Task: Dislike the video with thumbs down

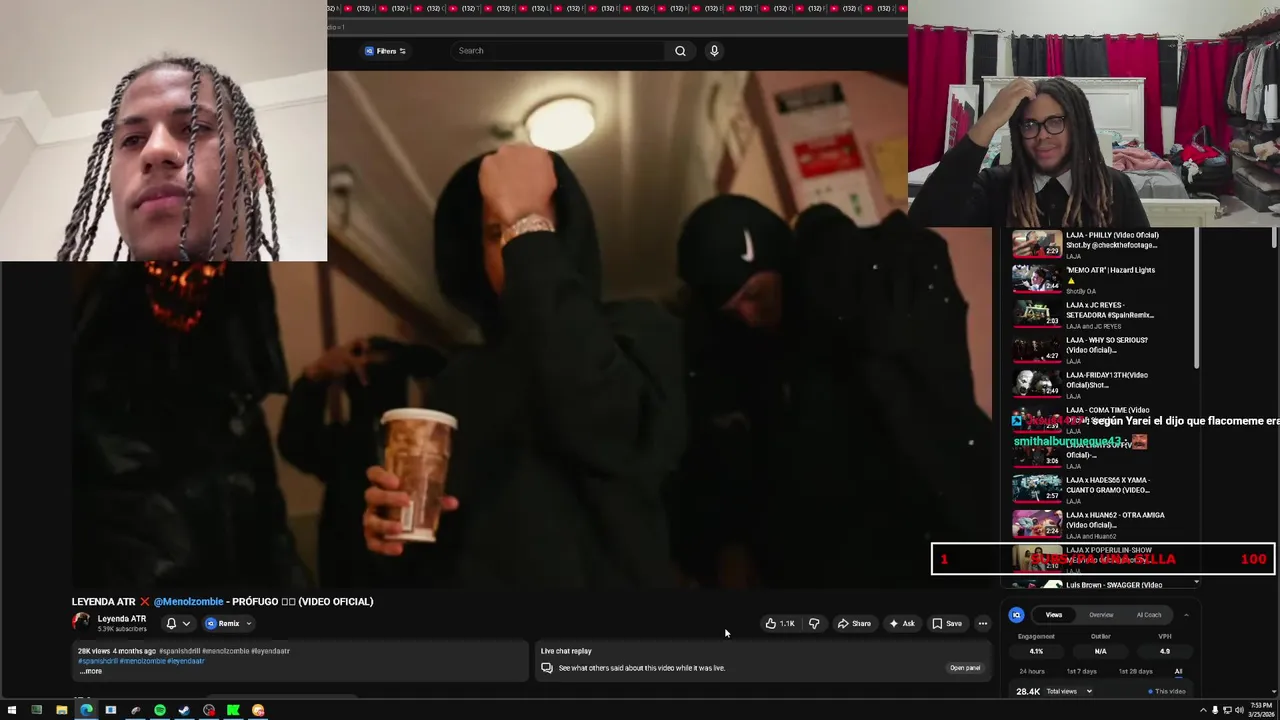Action: click(x=814, y=624)
